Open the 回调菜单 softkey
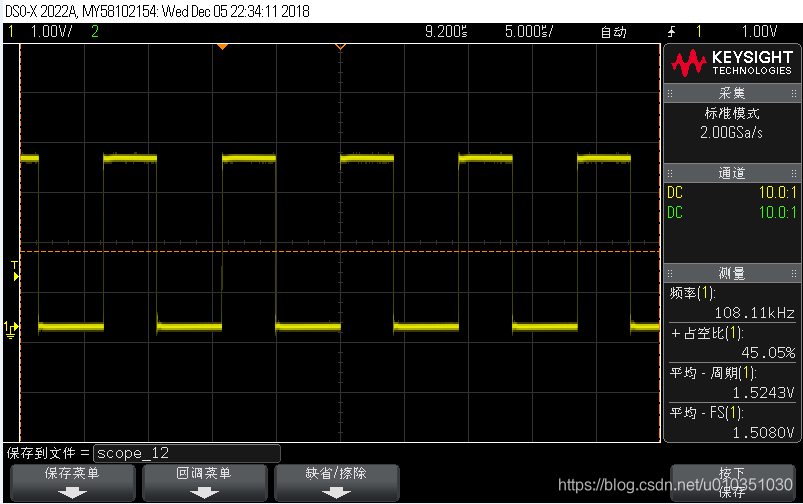This screenshot has width=803, height=504. (x=204, y=482)
